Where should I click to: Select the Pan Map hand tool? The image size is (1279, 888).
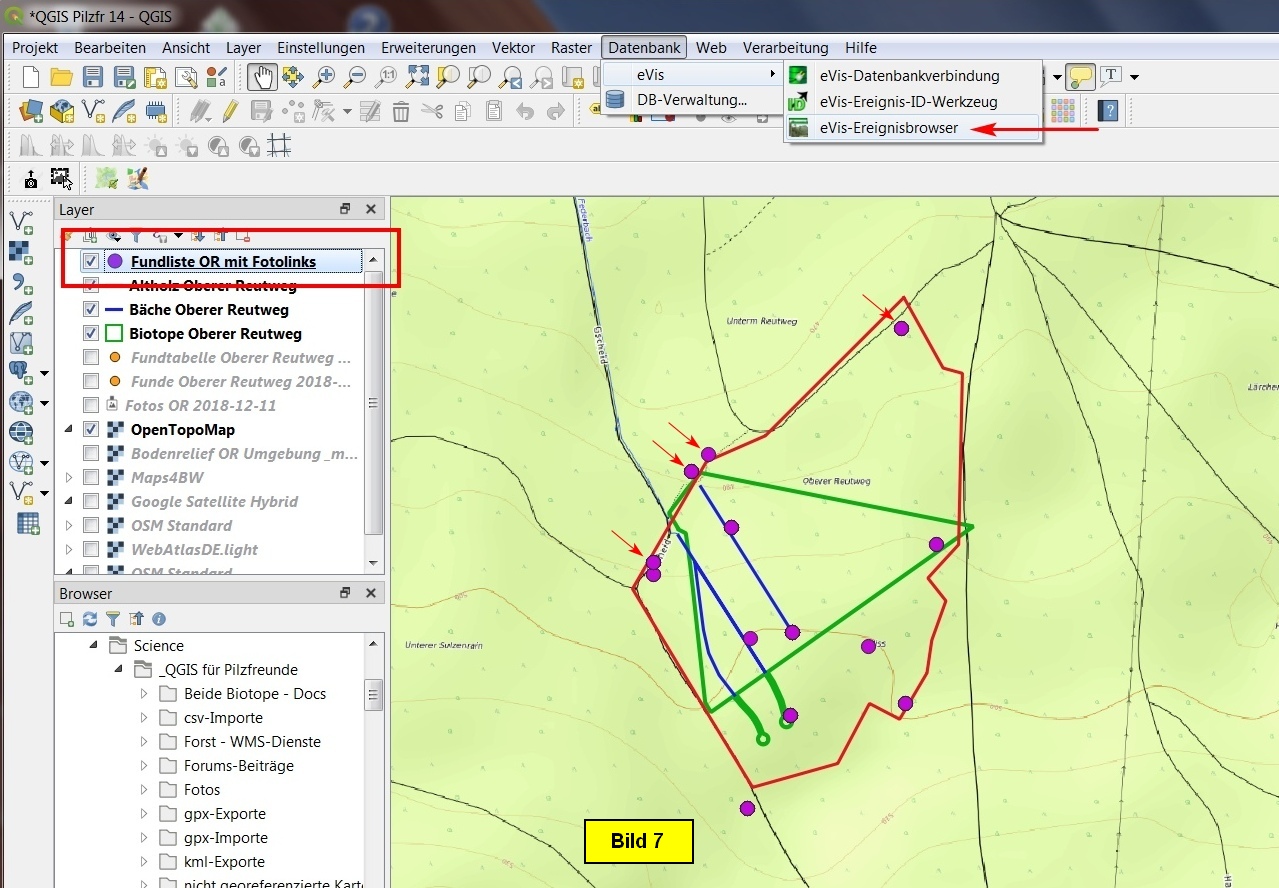coord(263,76)
